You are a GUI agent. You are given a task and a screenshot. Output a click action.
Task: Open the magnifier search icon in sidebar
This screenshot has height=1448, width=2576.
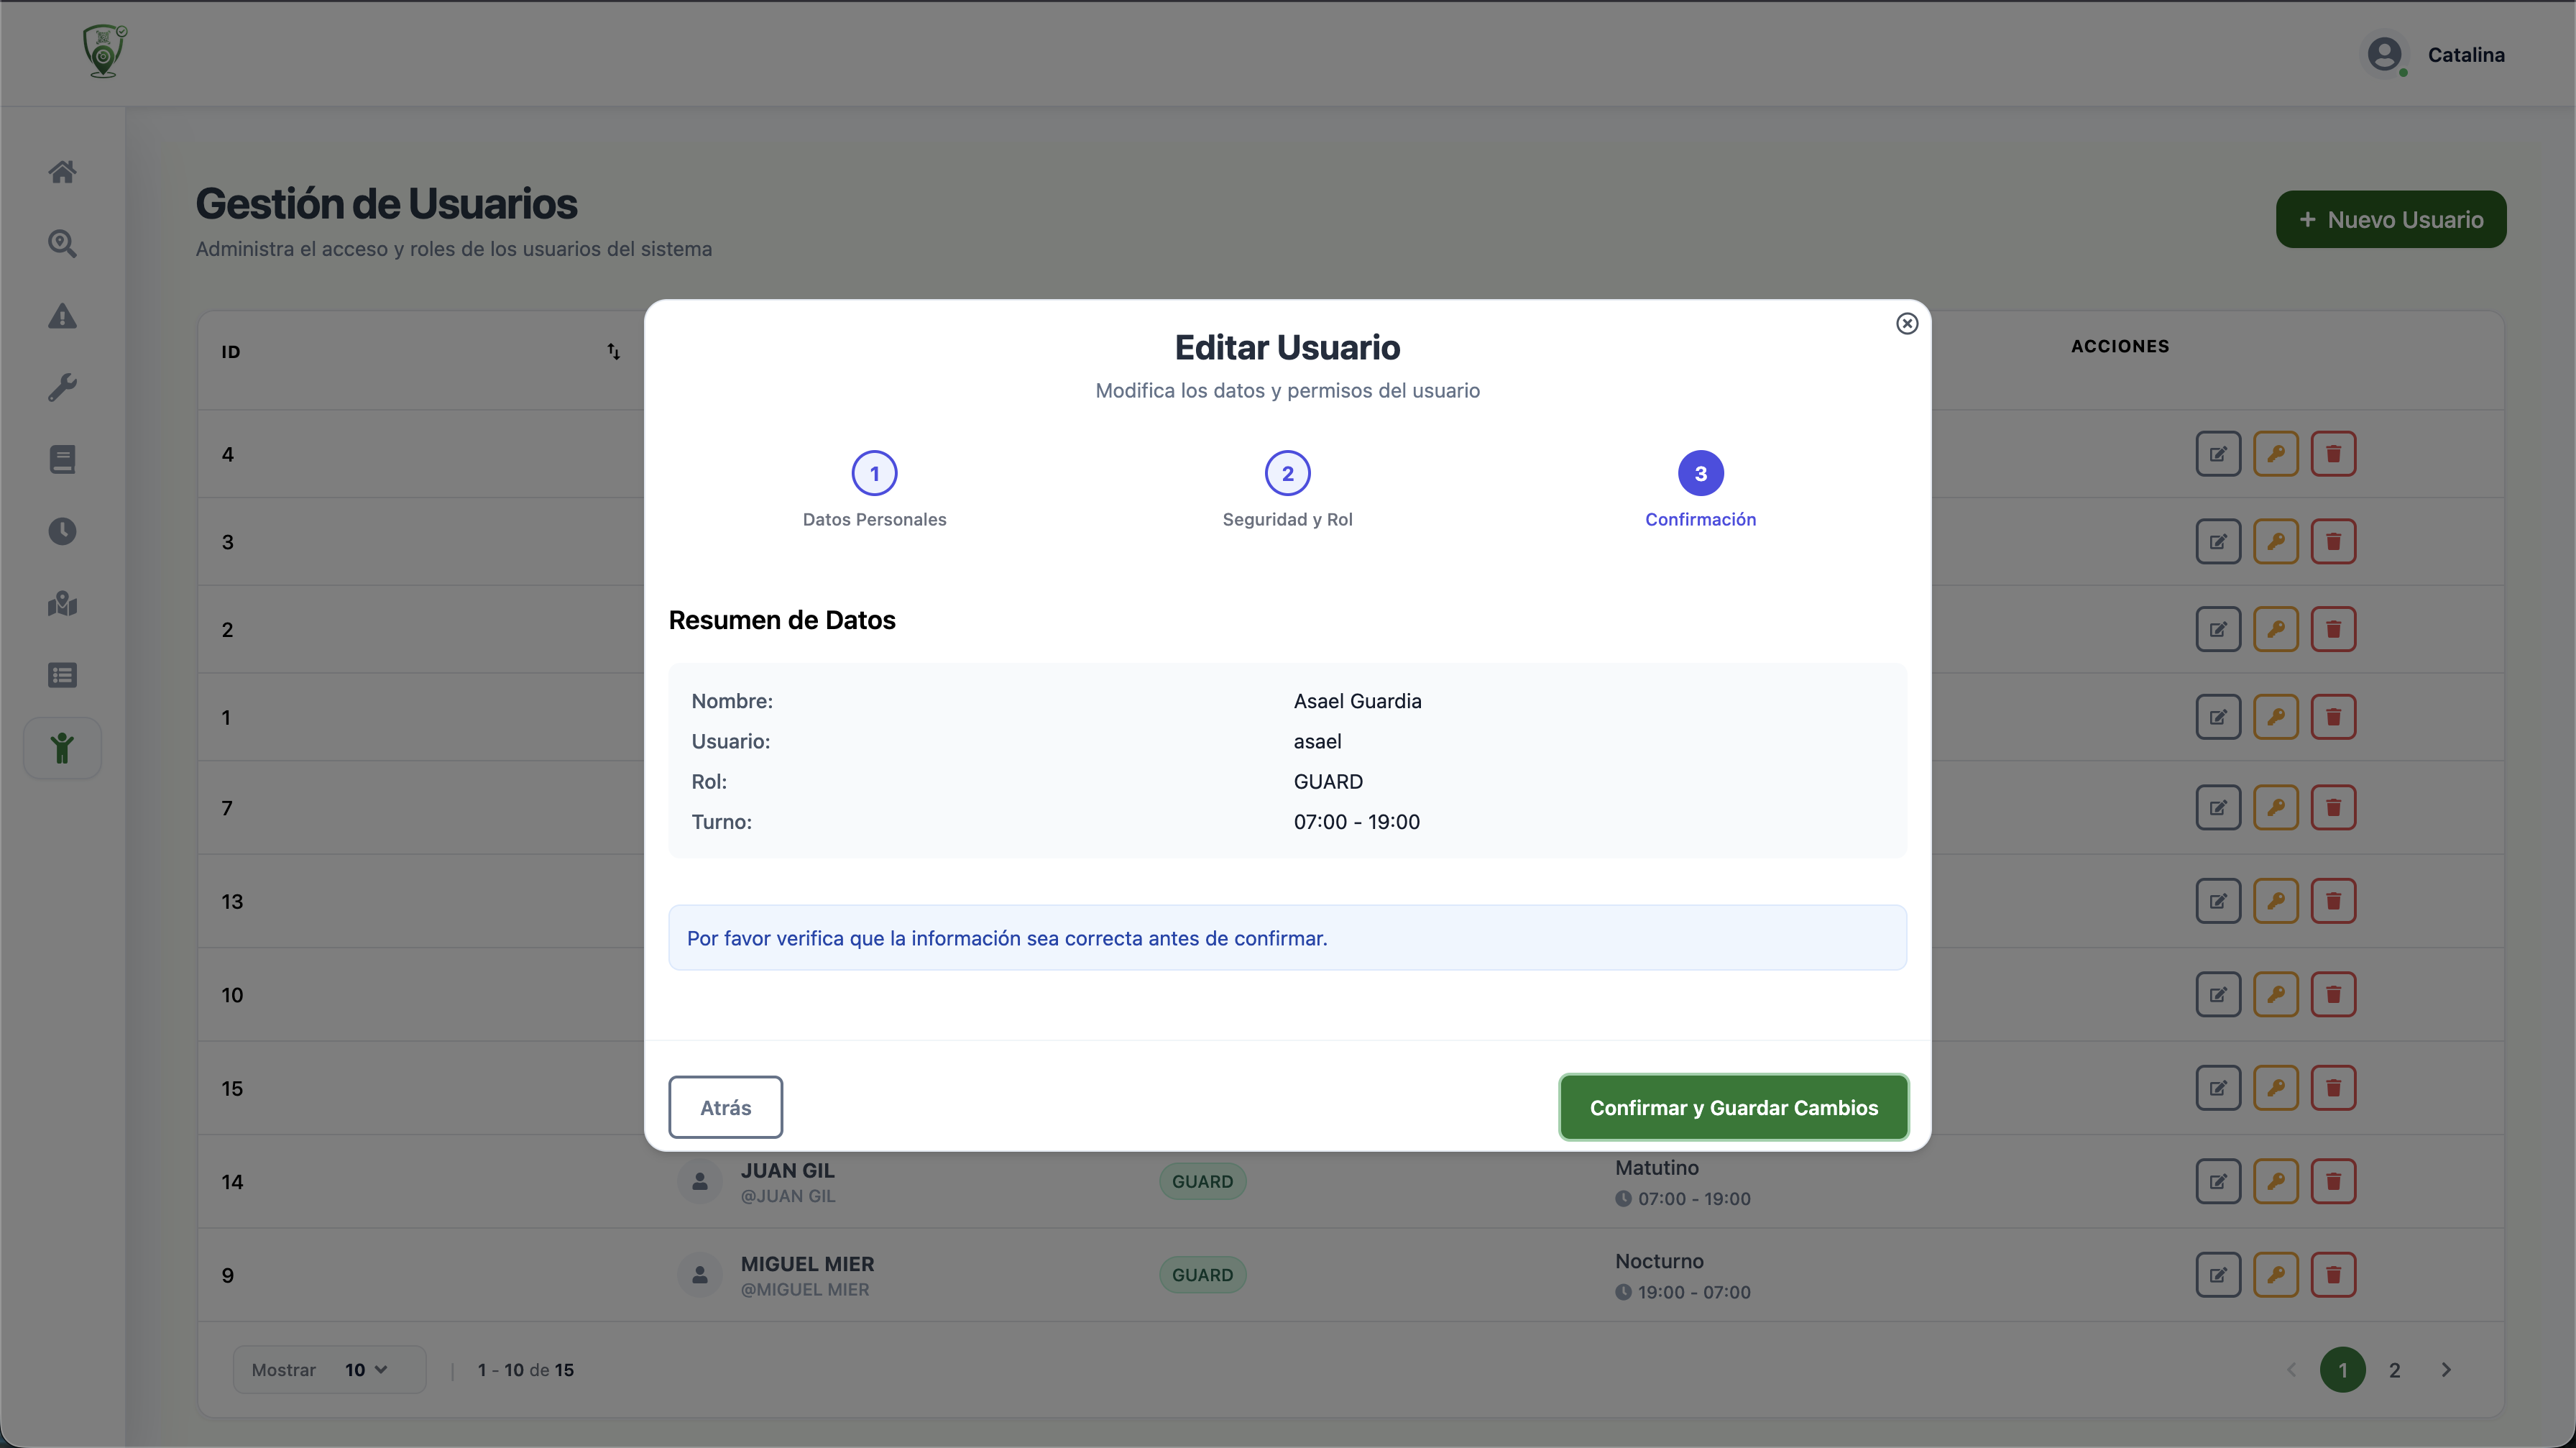pos(62,244)
